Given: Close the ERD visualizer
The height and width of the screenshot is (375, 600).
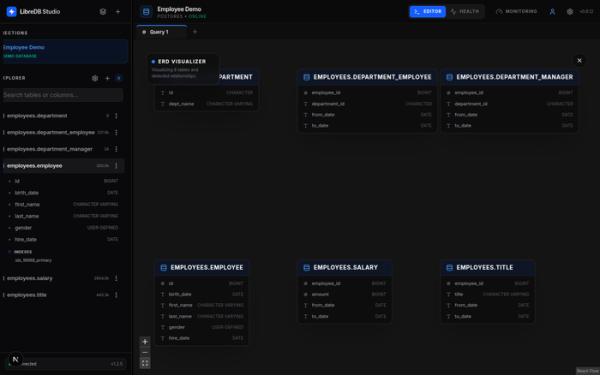Looking at the screenshot, I should point(579,60).
